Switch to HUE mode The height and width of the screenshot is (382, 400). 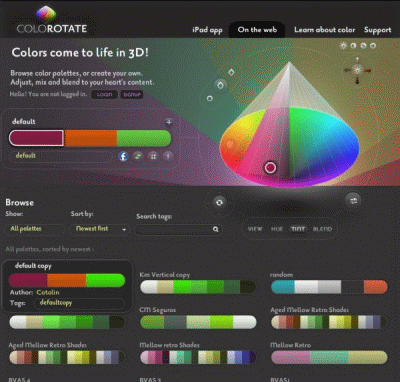[x=277, y=229]
